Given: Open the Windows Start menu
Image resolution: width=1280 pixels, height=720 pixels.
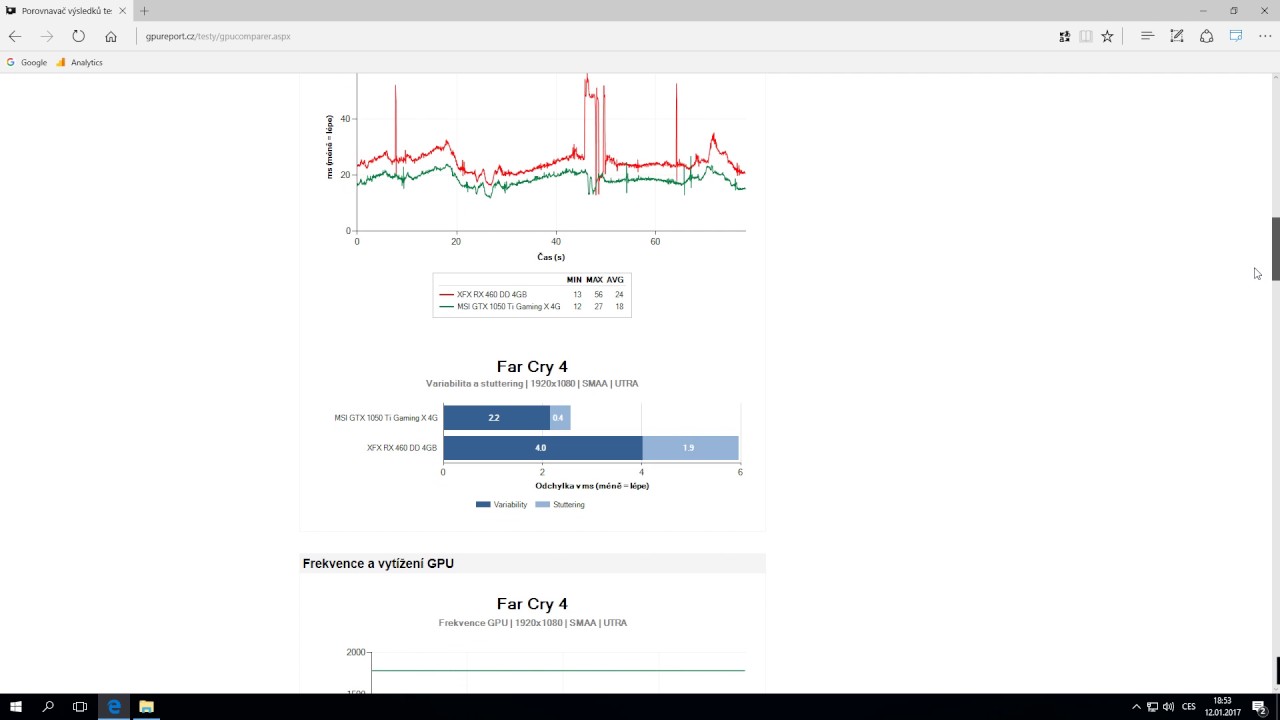Looking at the screenshot, I should click(16, 707).
